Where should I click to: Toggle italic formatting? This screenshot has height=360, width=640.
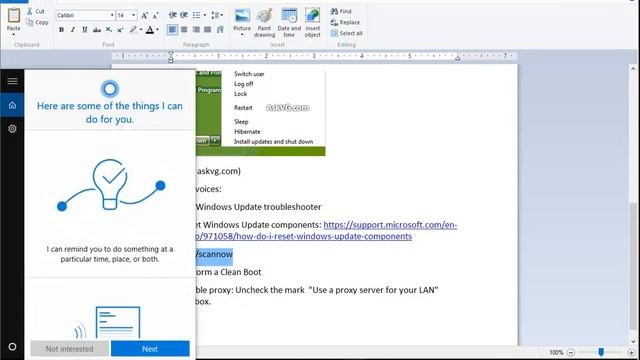[73, 30]
